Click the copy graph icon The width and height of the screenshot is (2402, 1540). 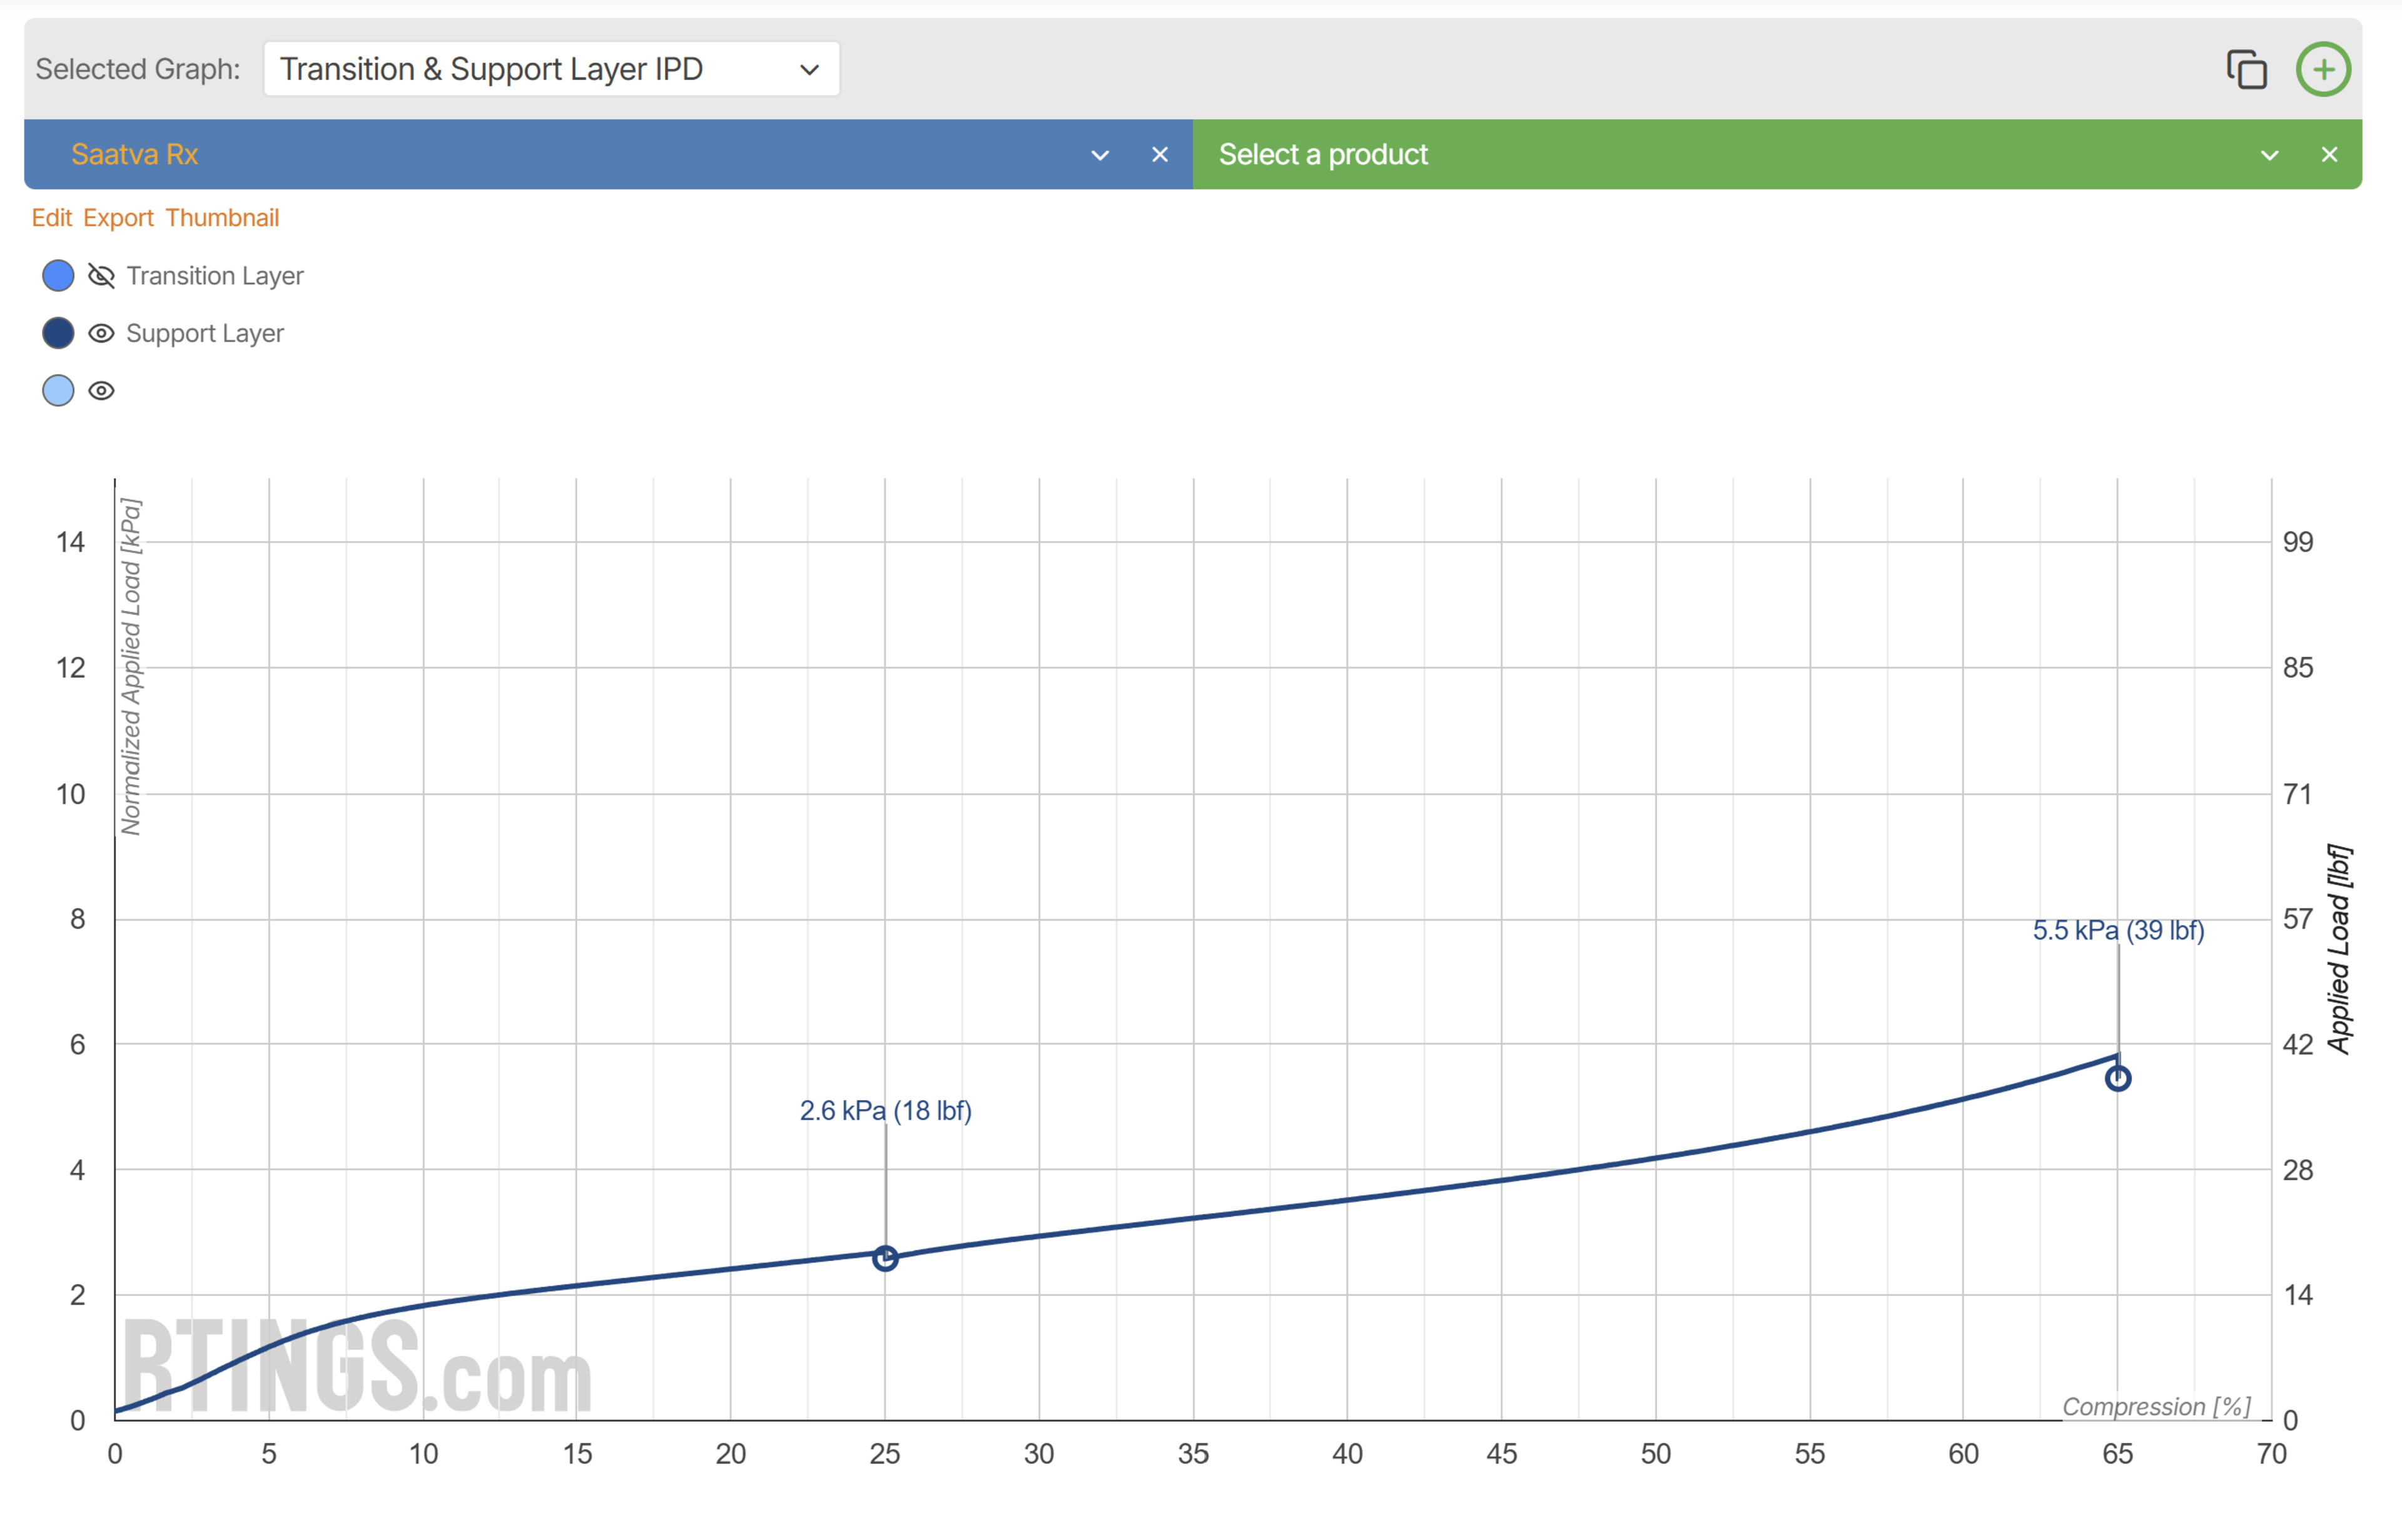click(x=2246, y=70)
